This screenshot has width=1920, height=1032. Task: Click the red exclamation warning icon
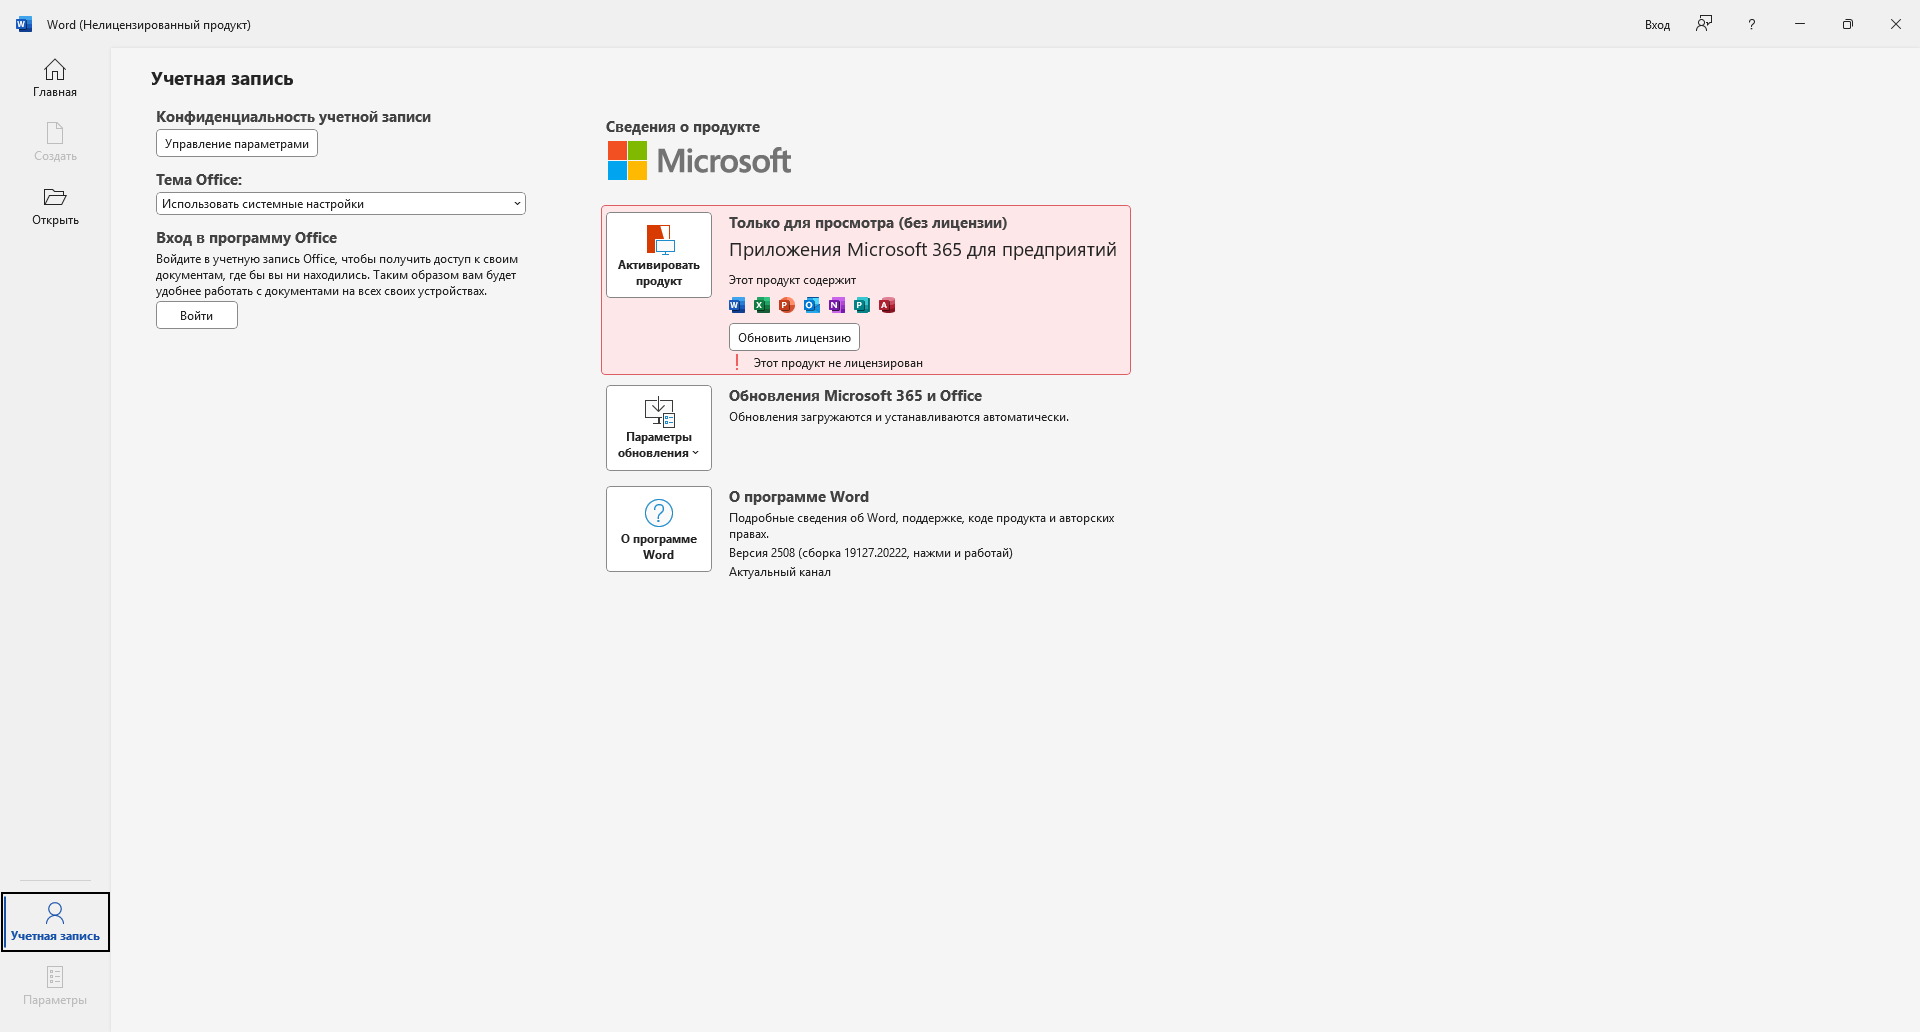[x=738, y=362]
